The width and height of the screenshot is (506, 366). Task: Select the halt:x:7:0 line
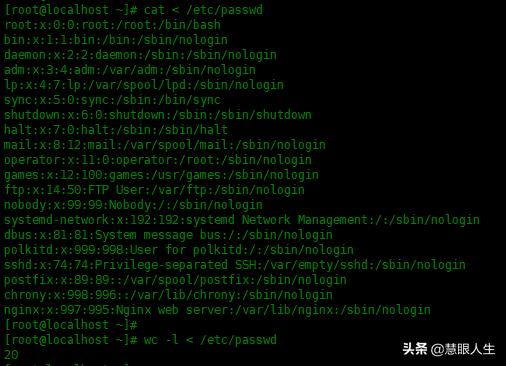click(x=116, y=130)
